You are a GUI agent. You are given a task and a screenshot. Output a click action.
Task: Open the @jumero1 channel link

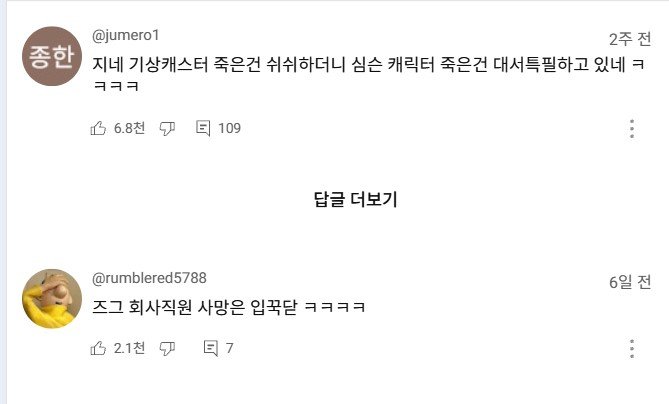pyautogui.click(x=127, y=36)
